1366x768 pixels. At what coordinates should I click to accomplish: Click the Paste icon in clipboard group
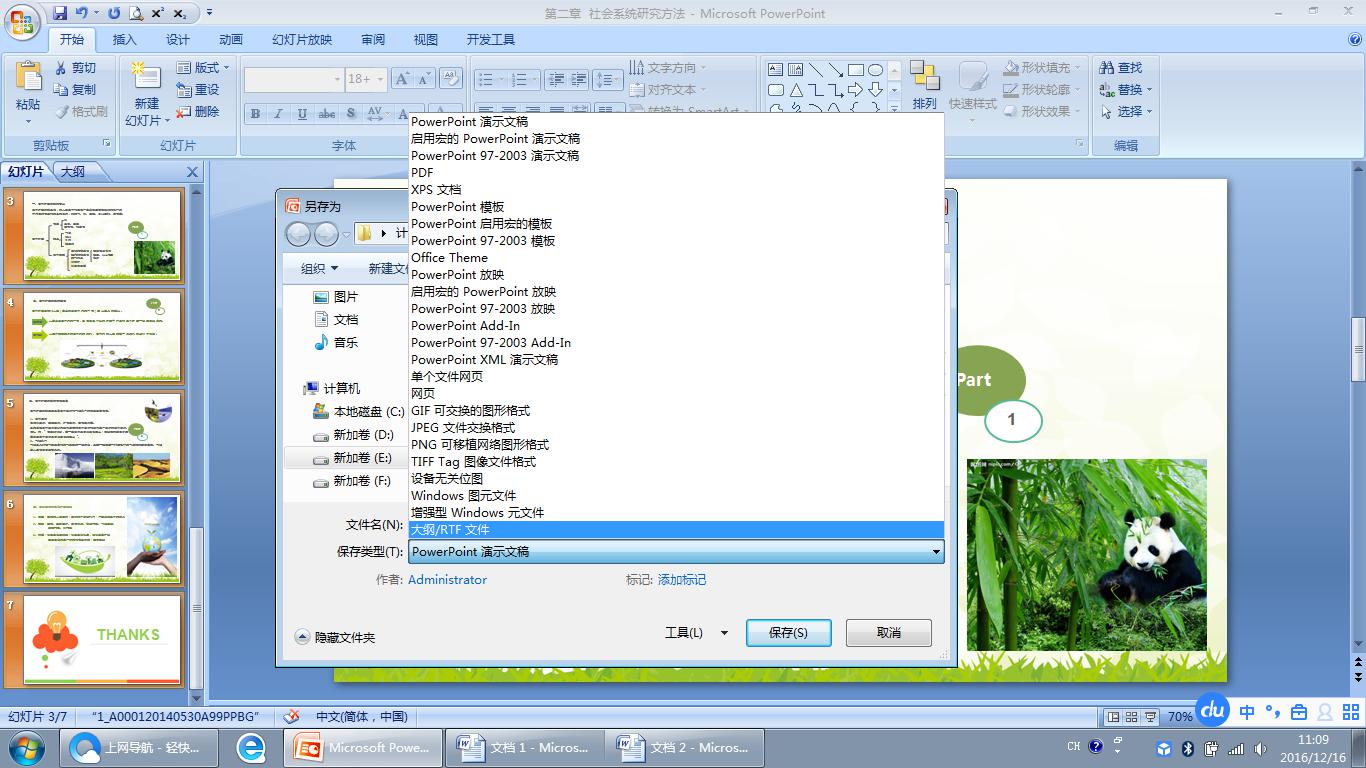[x=28, y=78]
